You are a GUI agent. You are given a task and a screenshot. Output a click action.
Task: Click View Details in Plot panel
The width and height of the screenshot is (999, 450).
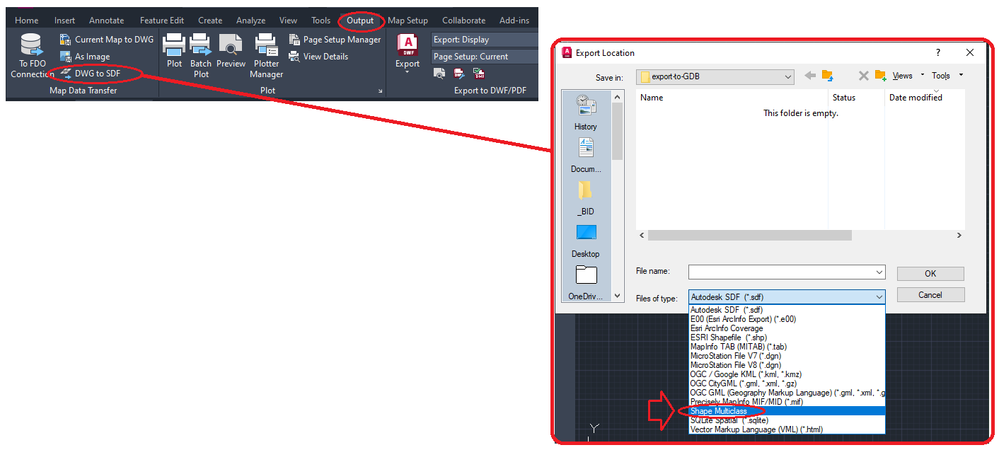(319, 57)
